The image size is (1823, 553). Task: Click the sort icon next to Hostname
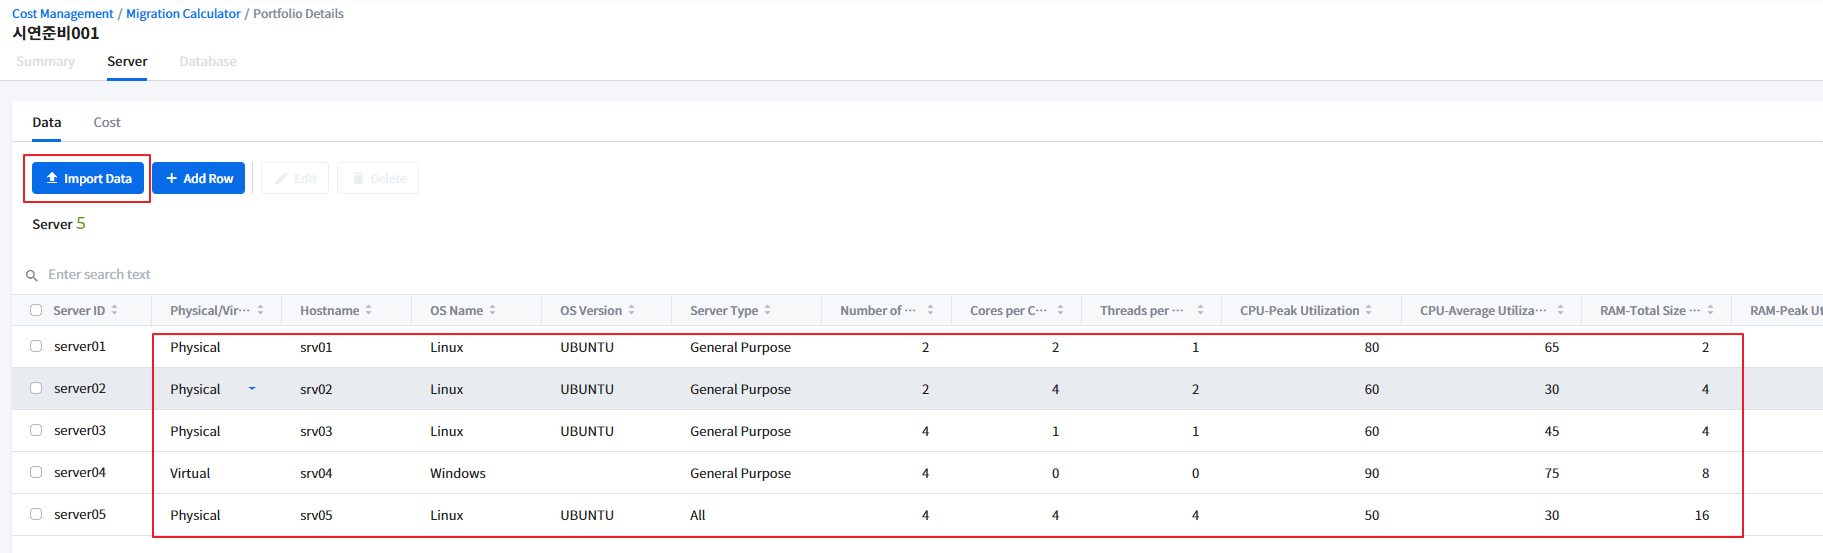(369, 310)
